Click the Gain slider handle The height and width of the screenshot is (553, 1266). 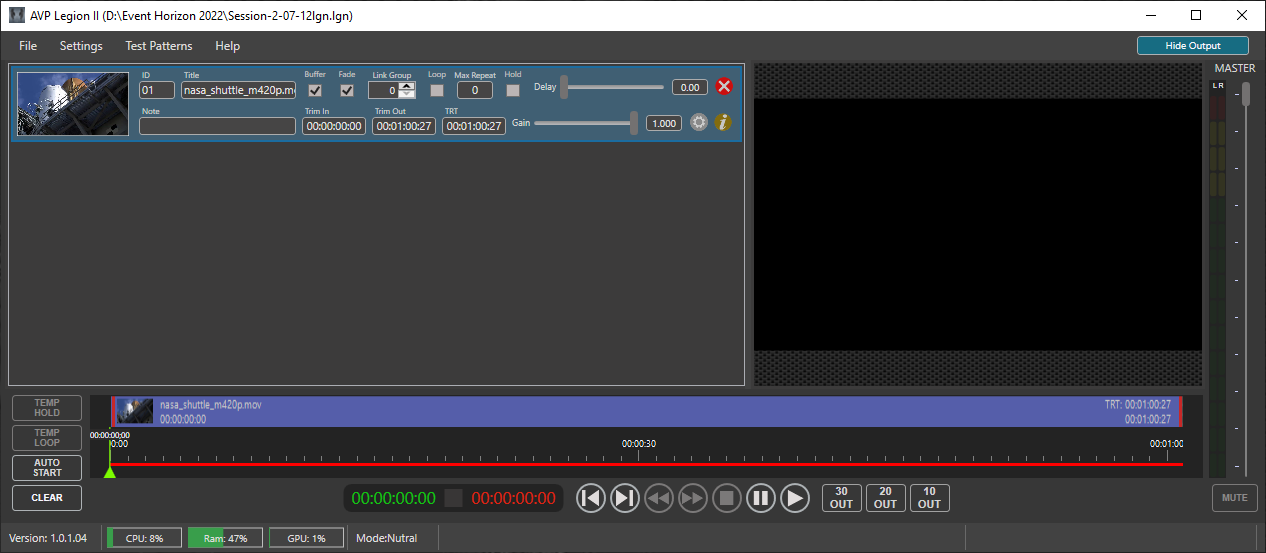pyautogui.click(x=634, y=123)
